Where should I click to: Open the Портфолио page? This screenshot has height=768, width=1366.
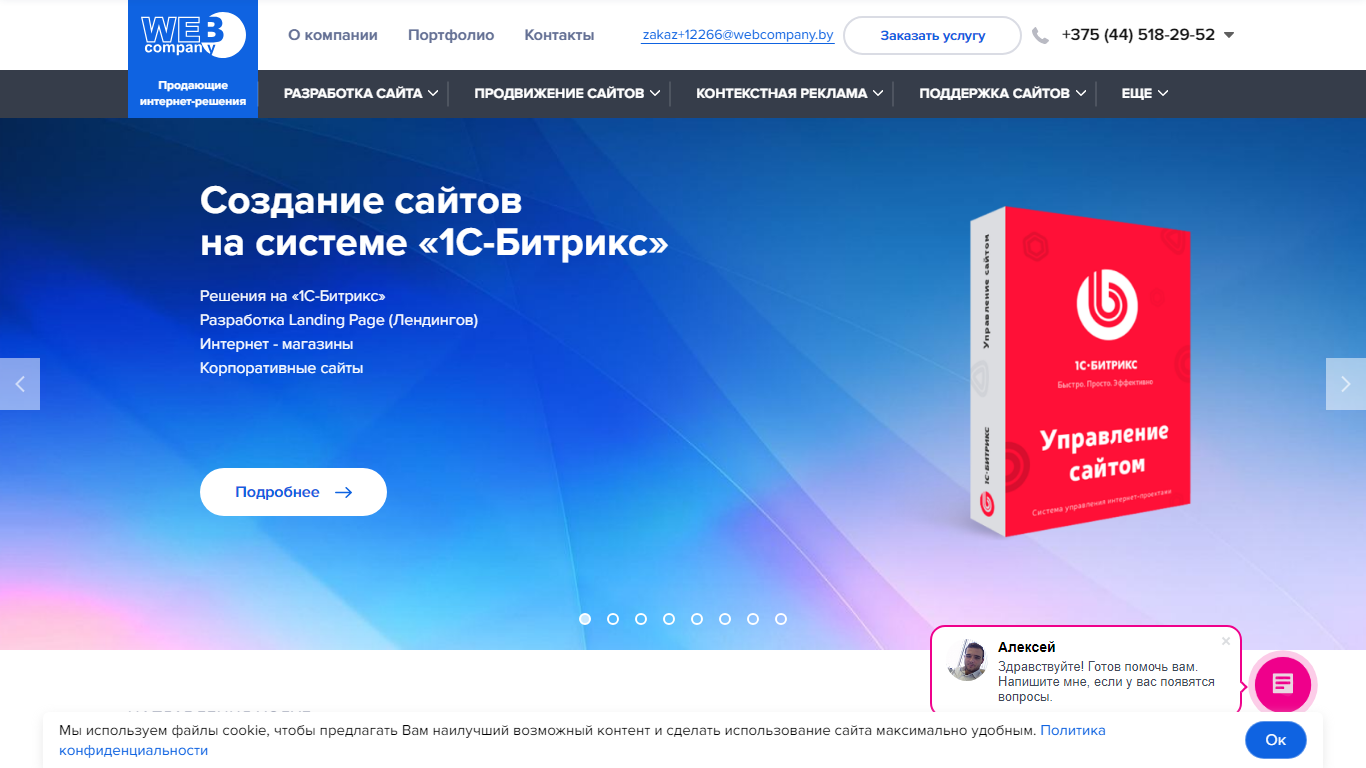click(451, 35)
